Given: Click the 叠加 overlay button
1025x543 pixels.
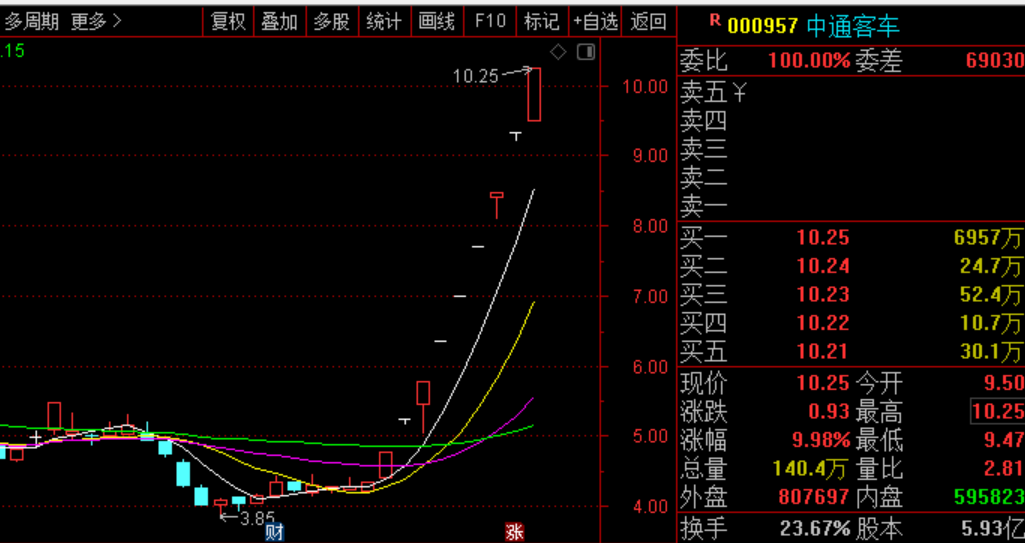Looking at the screenshot, I should [279, 21].
